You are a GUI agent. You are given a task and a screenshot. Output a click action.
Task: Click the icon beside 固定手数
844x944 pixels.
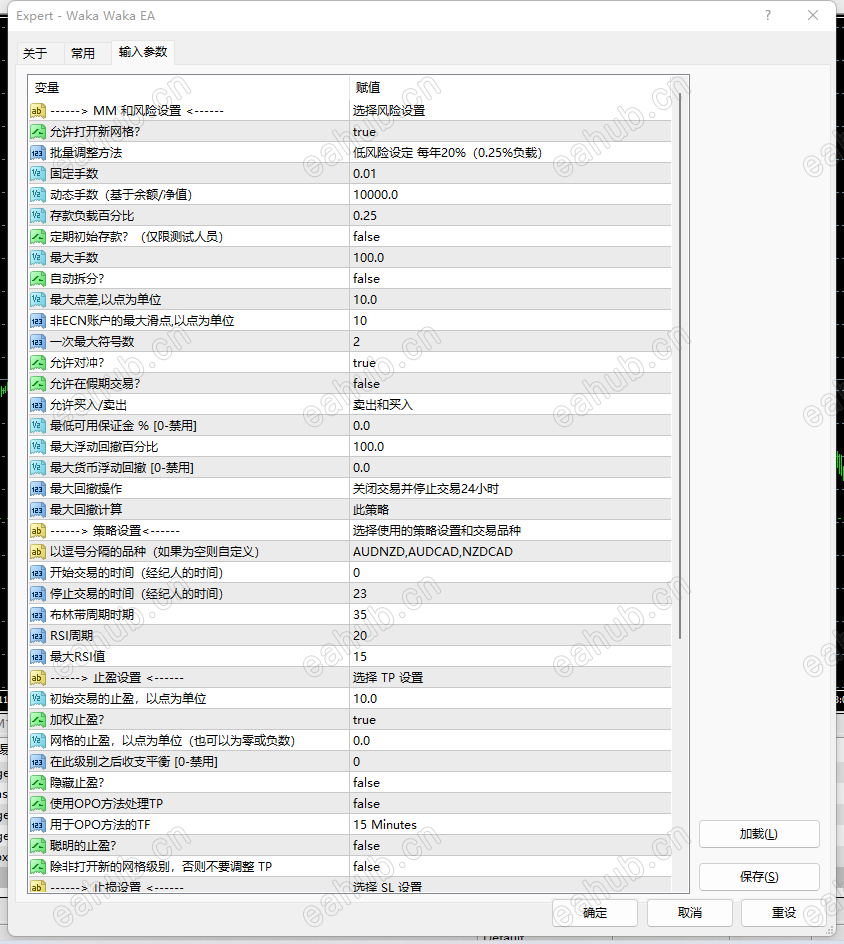[x=37, y=174]
